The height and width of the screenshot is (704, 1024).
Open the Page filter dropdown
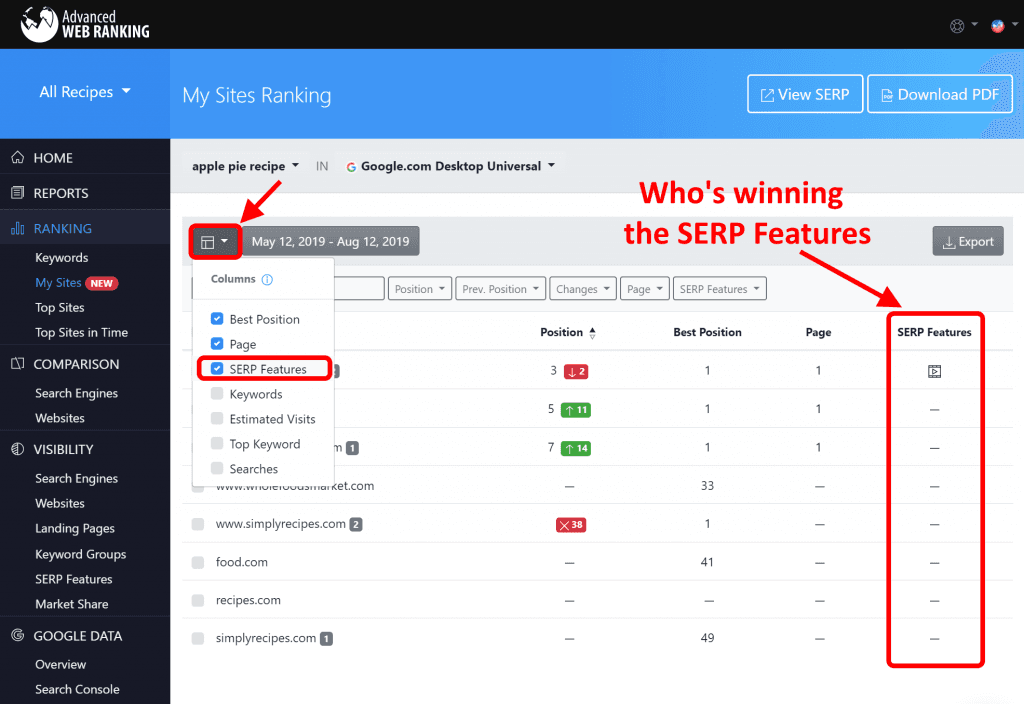[645, 289]
